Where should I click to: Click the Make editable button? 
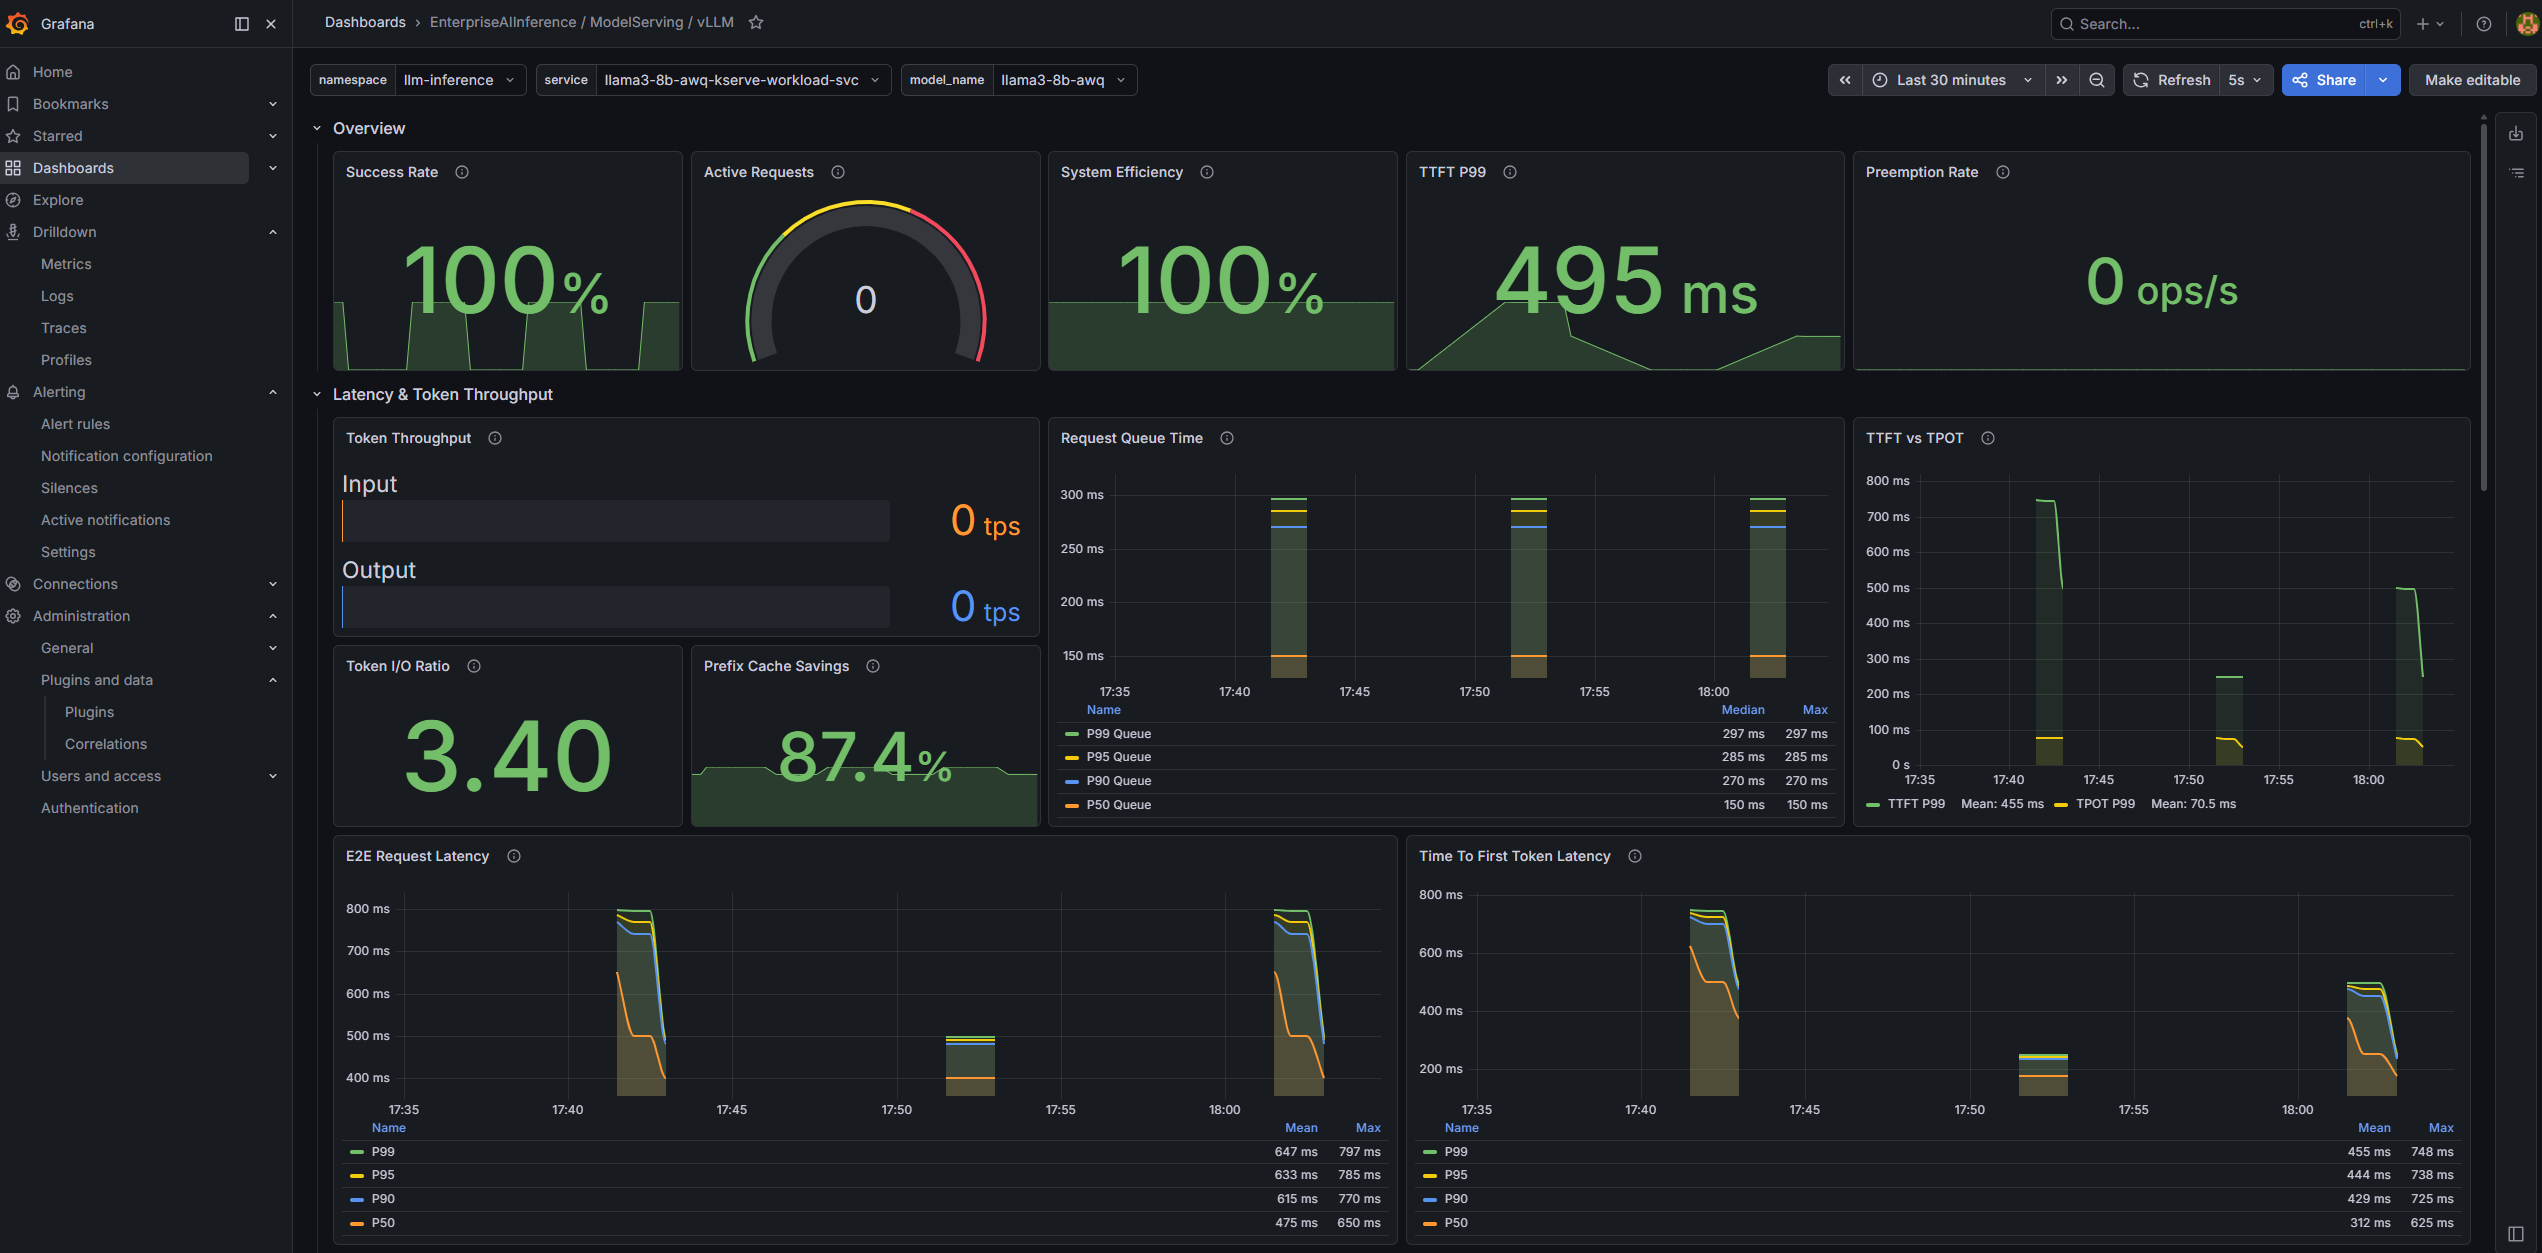2472,80
